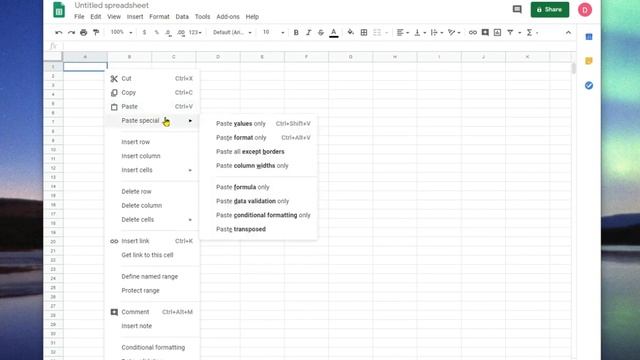
Task: Toggle bold formatting
Action: point(296,33)
